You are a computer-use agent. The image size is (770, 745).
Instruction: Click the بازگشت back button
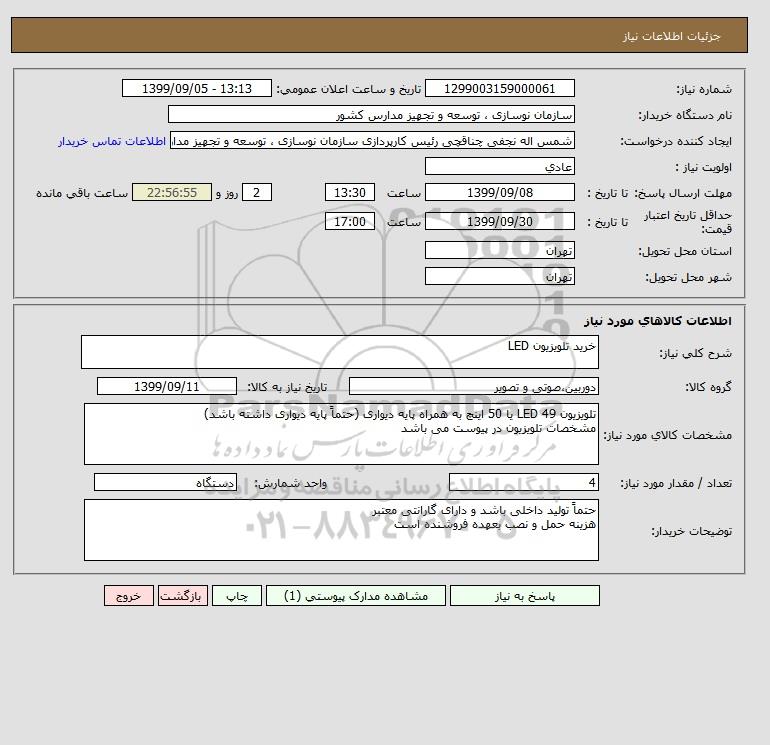tap(183, 596)
